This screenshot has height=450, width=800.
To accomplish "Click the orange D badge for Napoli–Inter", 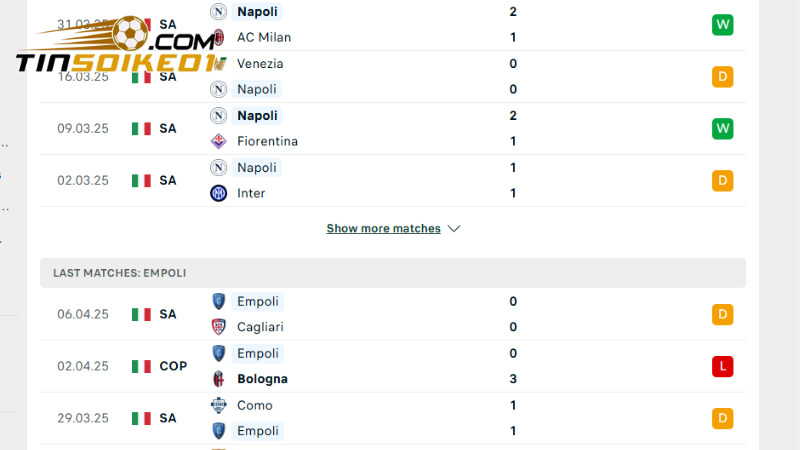I will [723, 181].
